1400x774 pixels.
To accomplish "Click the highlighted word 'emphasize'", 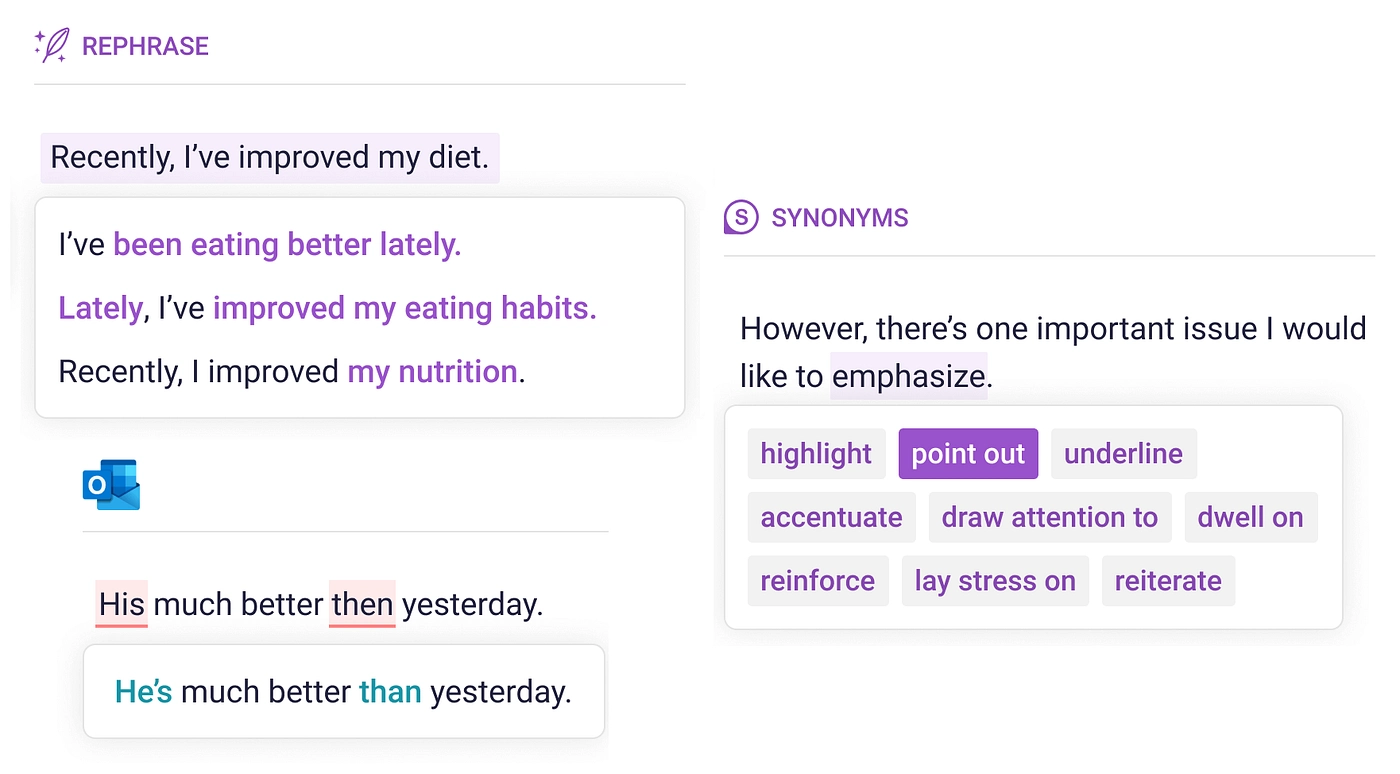I will [x=909, y=376].
